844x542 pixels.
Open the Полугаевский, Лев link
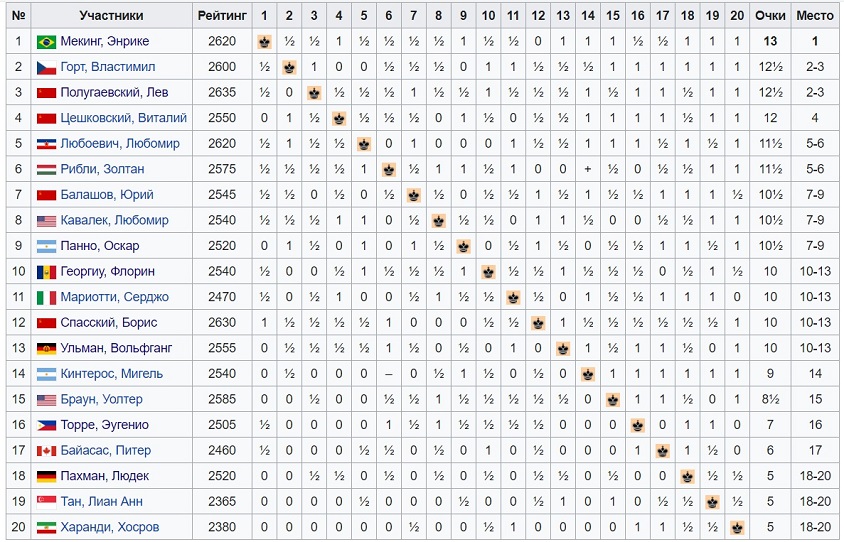click(x=114, y=93)
